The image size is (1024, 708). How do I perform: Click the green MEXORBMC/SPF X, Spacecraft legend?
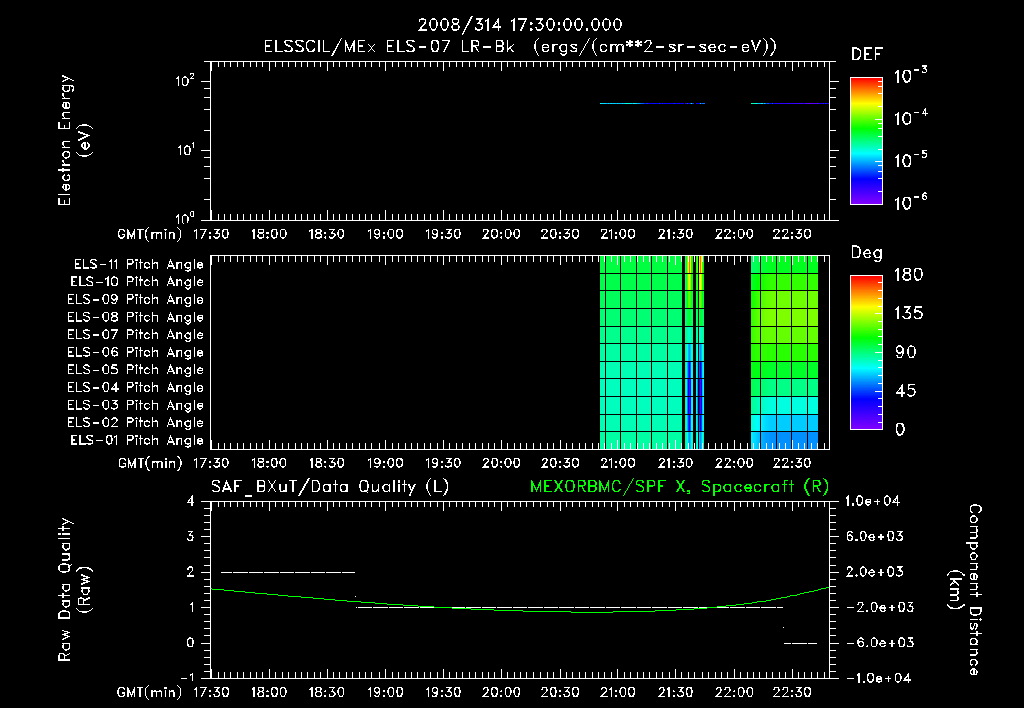pos(679,487)
